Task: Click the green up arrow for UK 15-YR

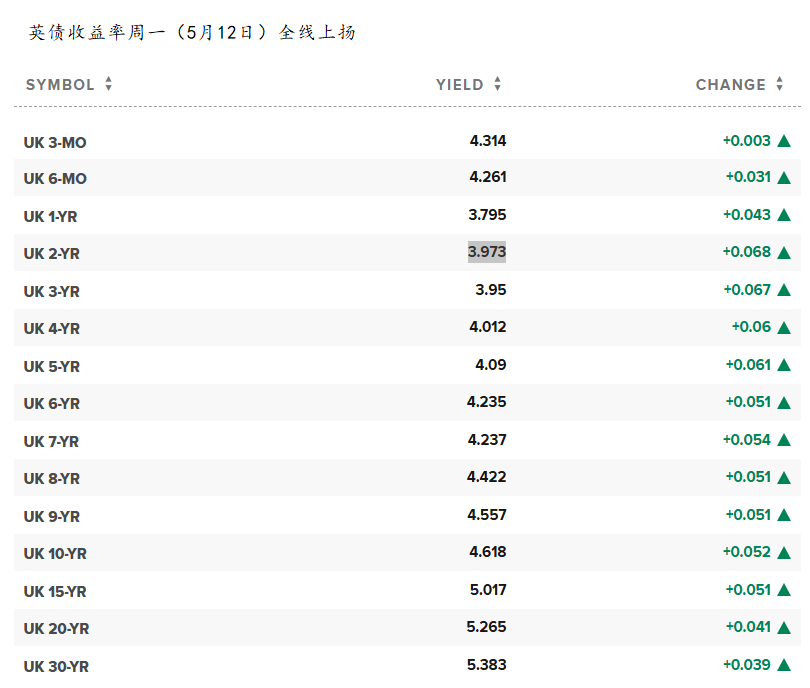Action: (784, 591)
